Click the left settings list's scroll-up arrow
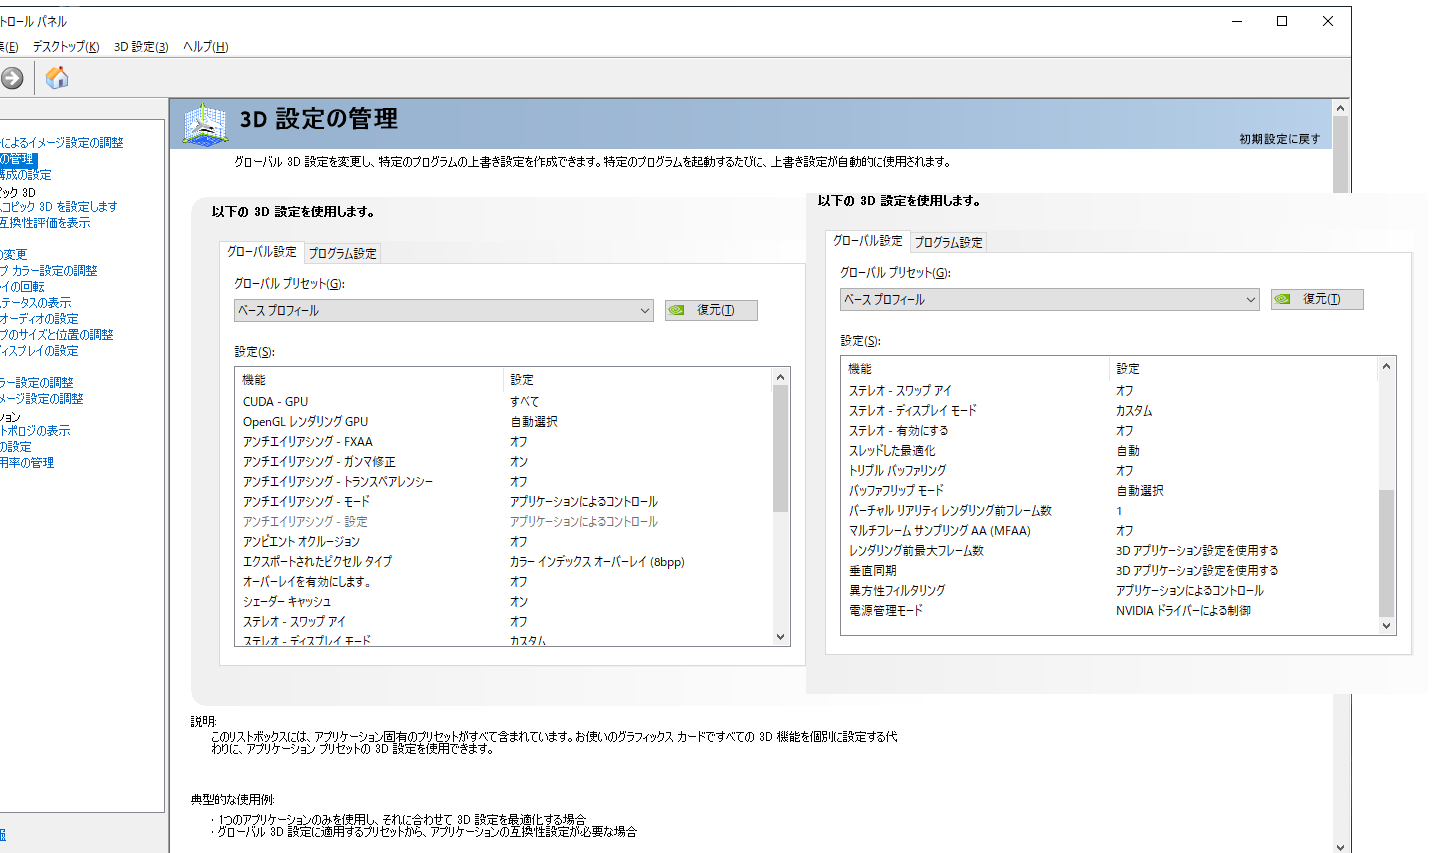 click(781, 377)
